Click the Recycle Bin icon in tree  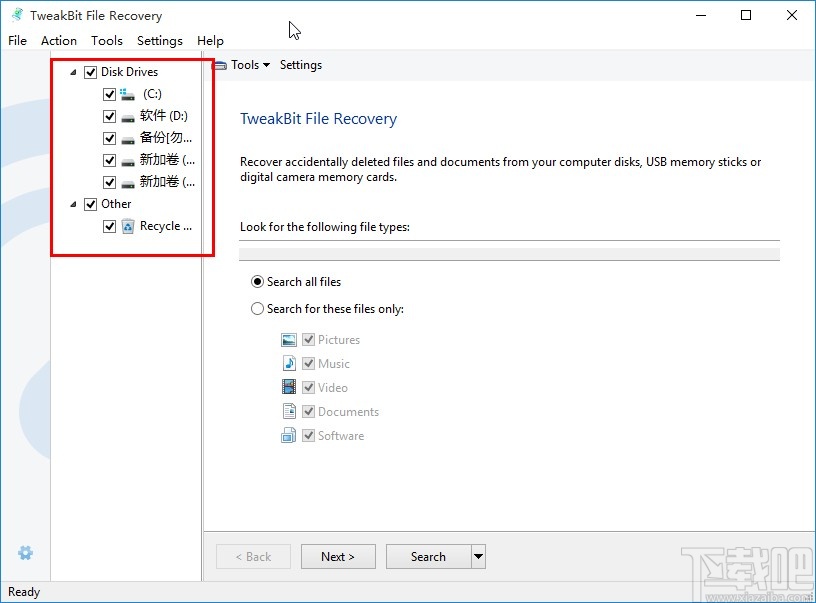[x=128, y=226]
